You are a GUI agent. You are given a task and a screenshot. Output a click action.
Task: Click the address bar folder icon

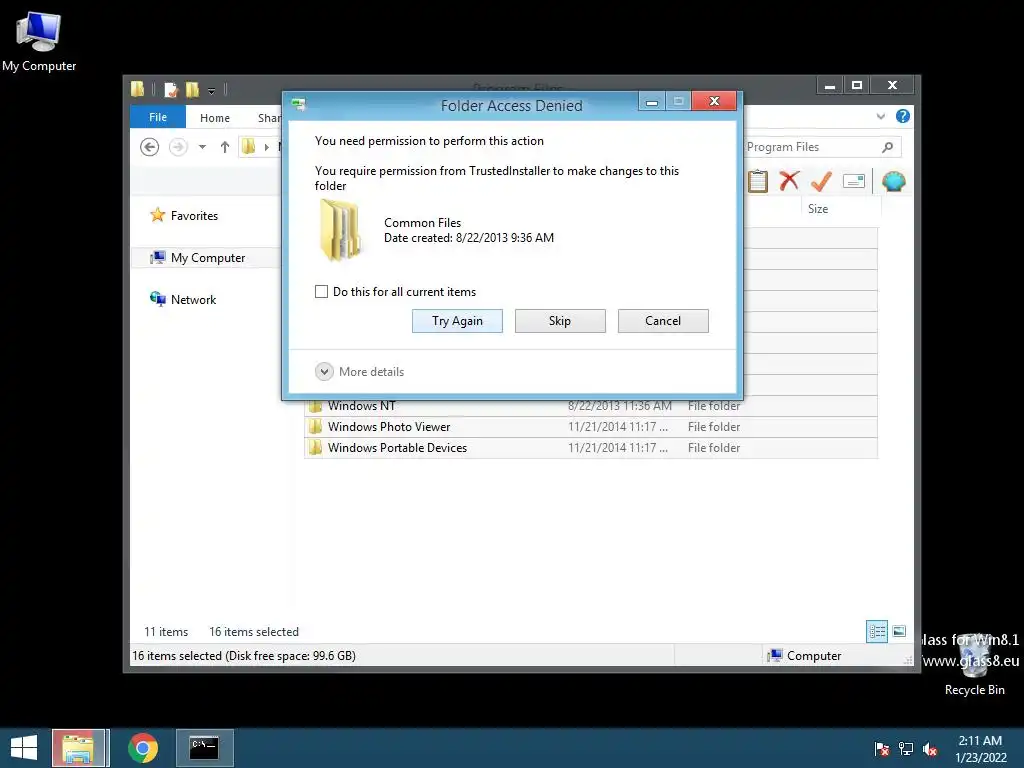coord(249,146)
